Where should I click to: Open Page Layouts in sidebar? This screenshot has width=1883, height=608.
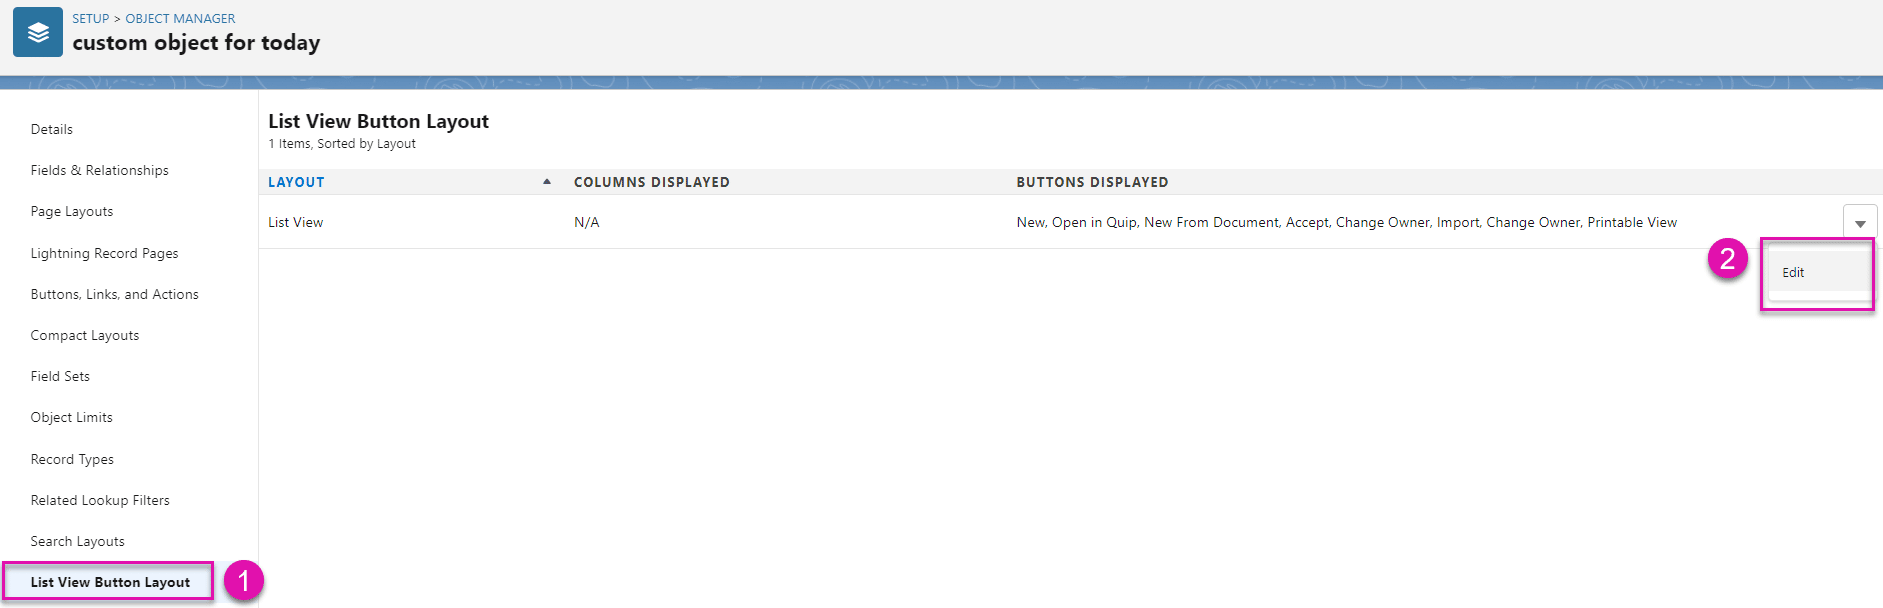pos(72,212)
